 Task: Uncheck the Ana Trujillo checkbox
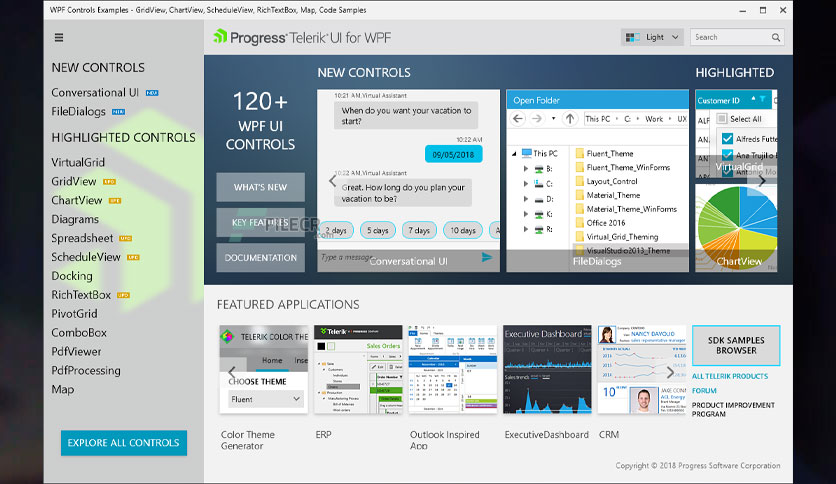727,155
